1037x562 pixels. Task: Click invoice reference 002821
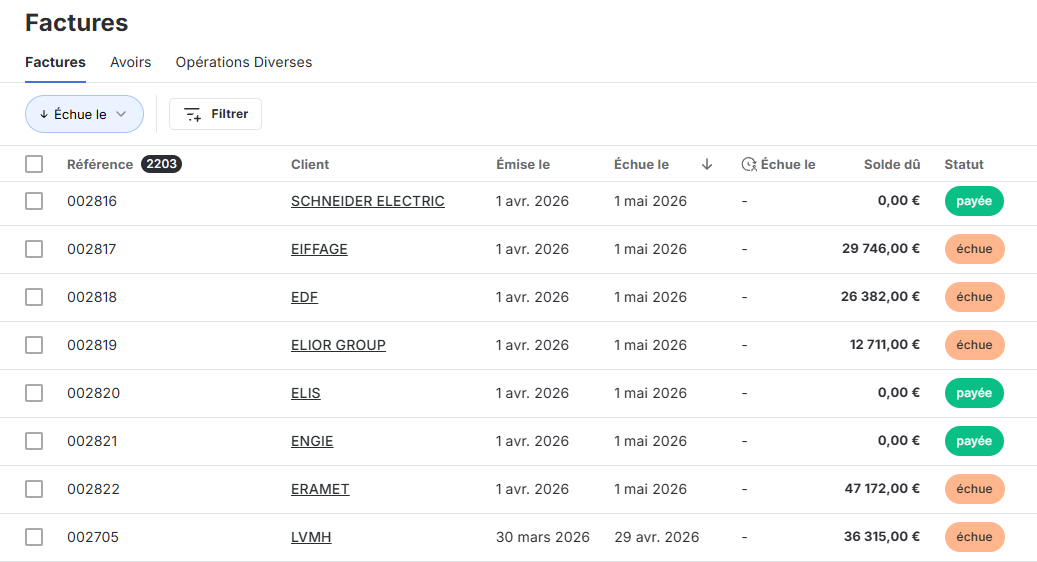click(x=92, y=441)
